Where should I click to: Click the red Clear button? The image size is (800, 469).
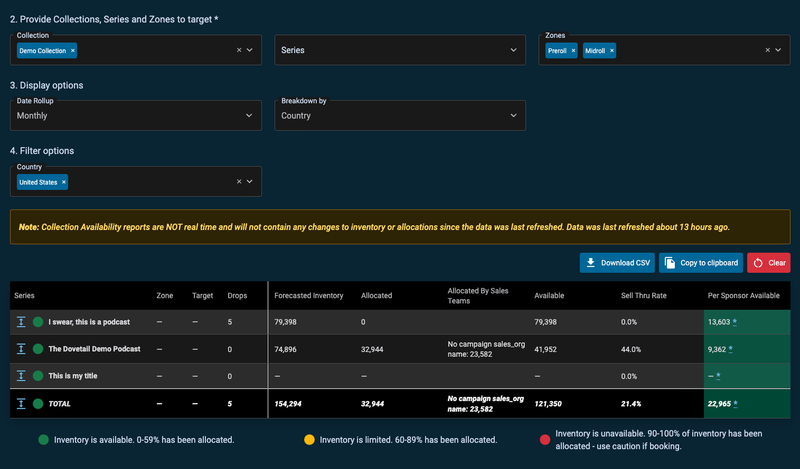[769, 263]
